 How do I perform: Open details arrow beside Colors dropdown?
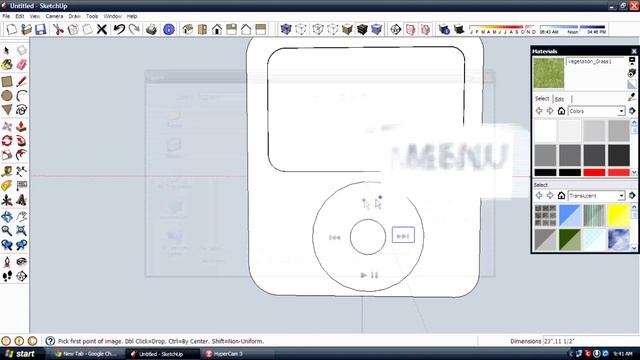click(x=632, y=111)
